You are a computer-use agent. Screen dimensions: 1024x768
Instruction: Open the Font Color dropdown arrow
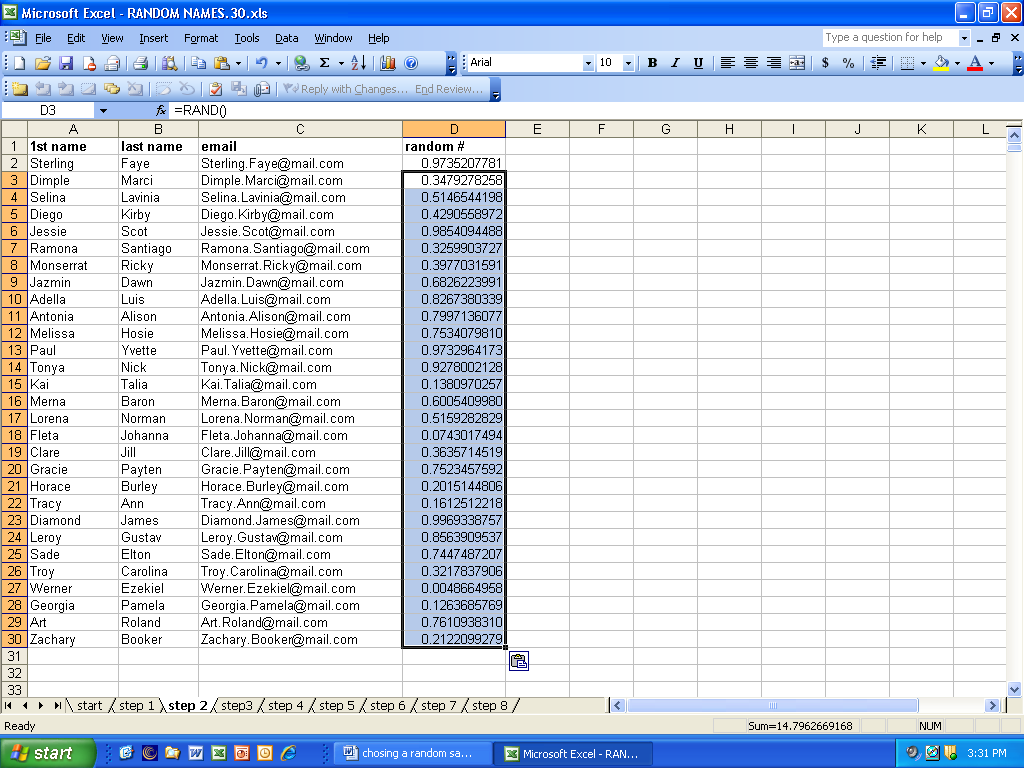[x=991, y=63]
